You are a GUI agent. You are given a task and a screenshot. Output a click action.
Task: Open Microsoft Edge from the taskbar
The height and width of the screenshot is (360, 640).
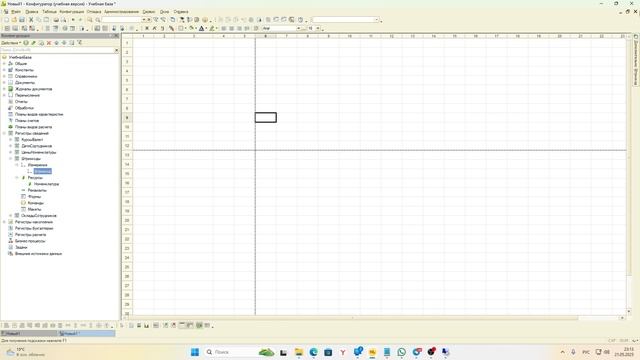click(x=313, y=352)
